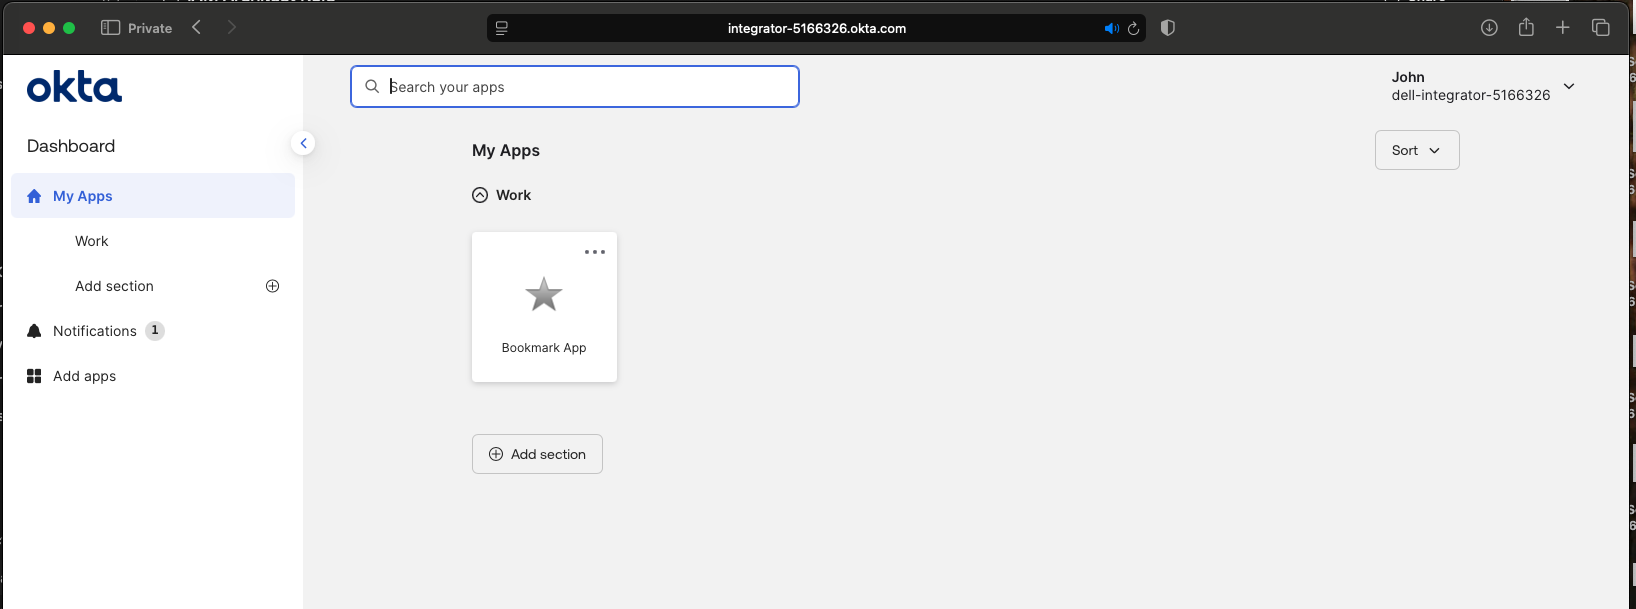Mute the tab via speaker icon
1636x609 pixels.
point(1111,28)
